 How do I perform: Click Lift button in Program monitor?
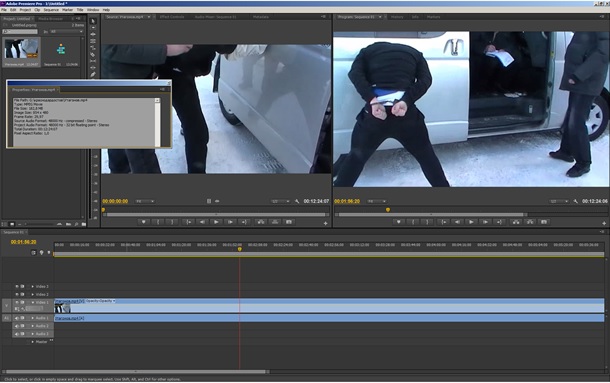(516, 222)
